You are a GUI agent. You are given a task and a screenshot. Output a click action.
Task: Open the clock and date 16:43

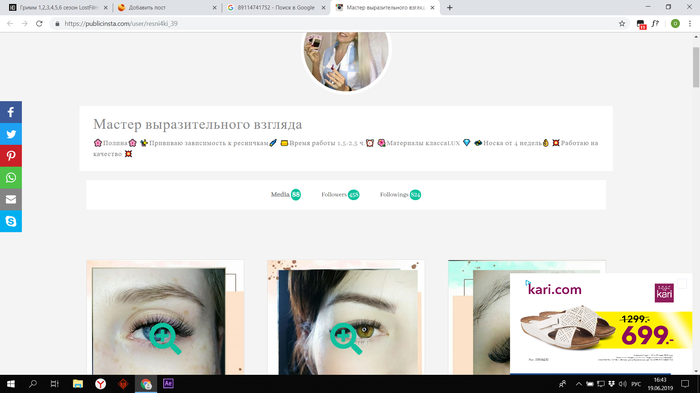[x=660, y=384]
